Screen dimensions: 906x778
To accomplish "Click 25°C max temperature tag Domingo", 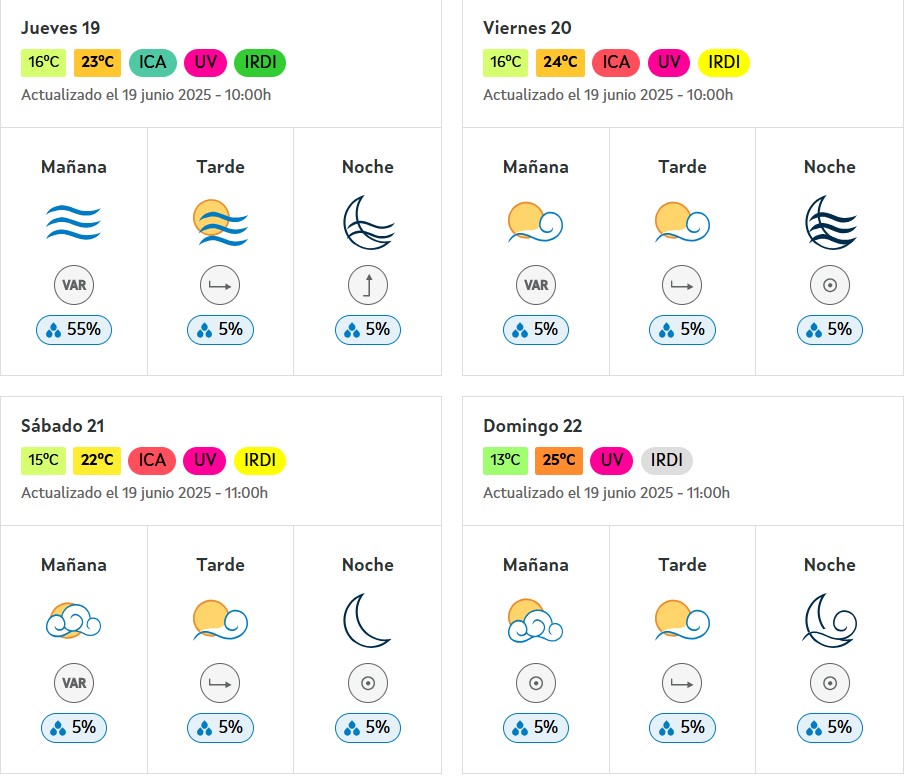I will (559, 460).
